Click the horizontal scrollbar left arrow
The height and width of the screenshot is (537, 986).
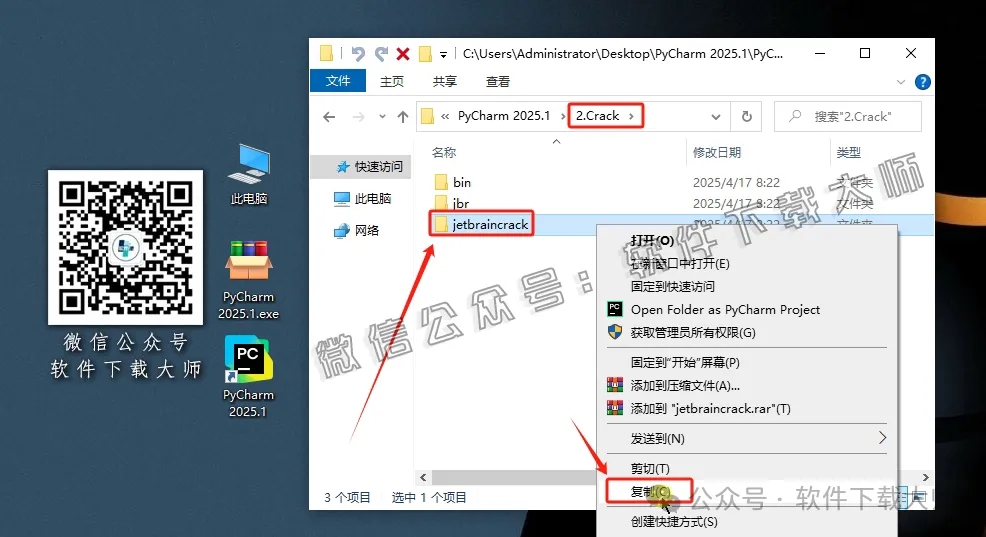tap(423, 477)
